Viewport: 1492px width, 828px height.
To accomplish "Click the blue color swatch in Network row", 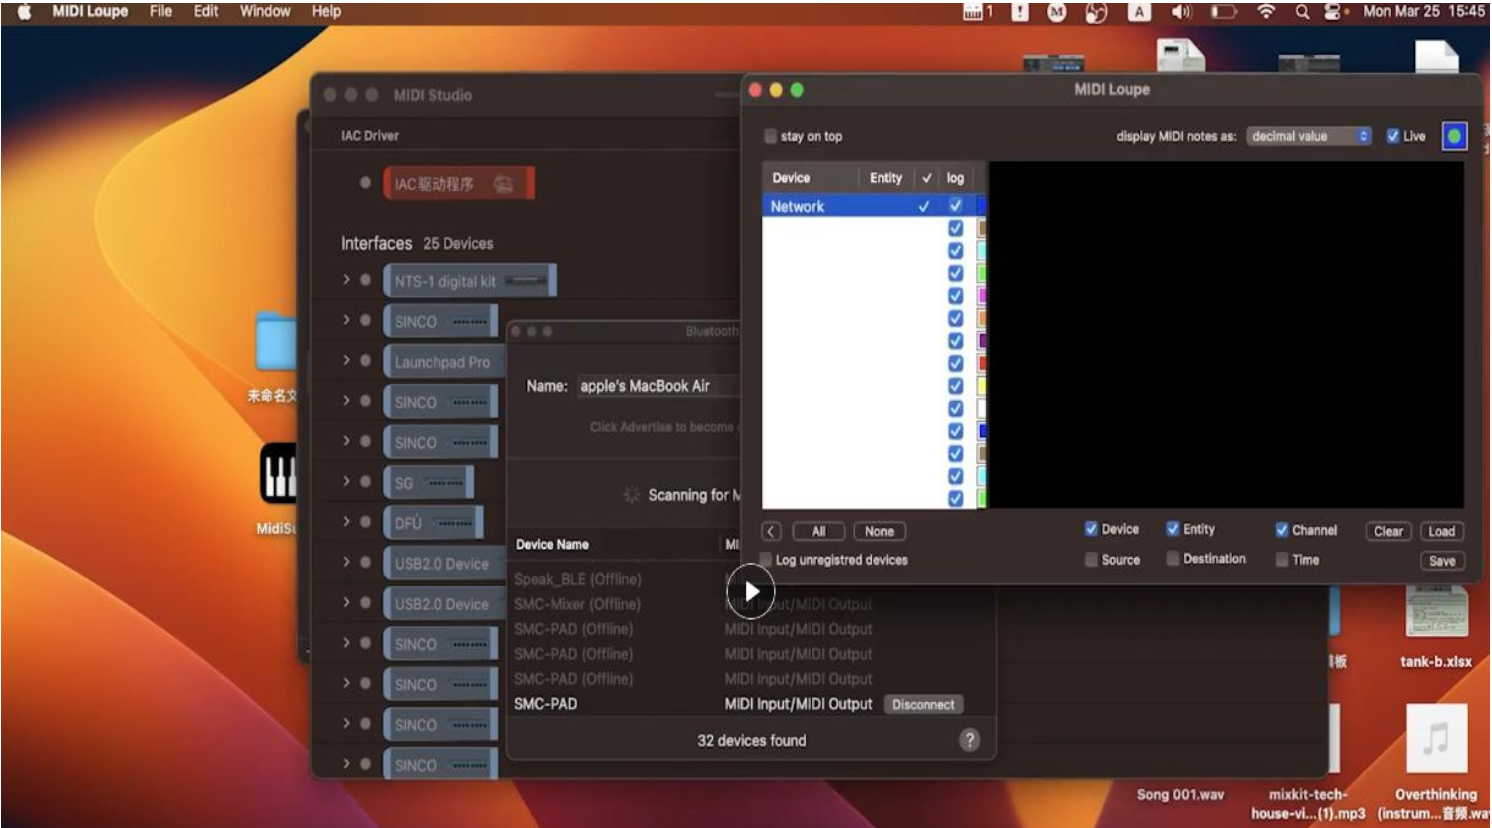I will click(982, 205).
